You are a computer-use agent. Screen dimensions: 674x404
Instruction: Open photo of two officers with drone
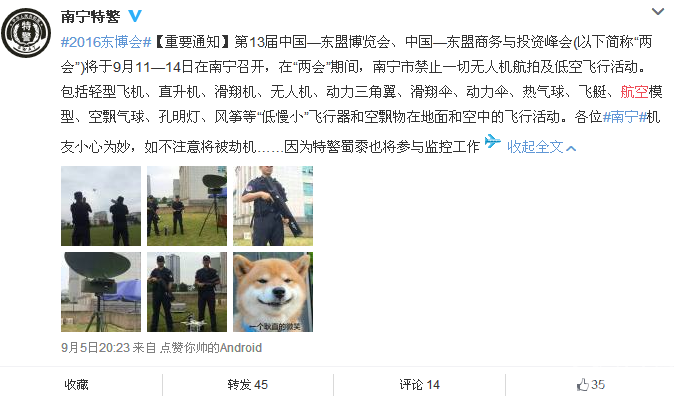point(187,292)
